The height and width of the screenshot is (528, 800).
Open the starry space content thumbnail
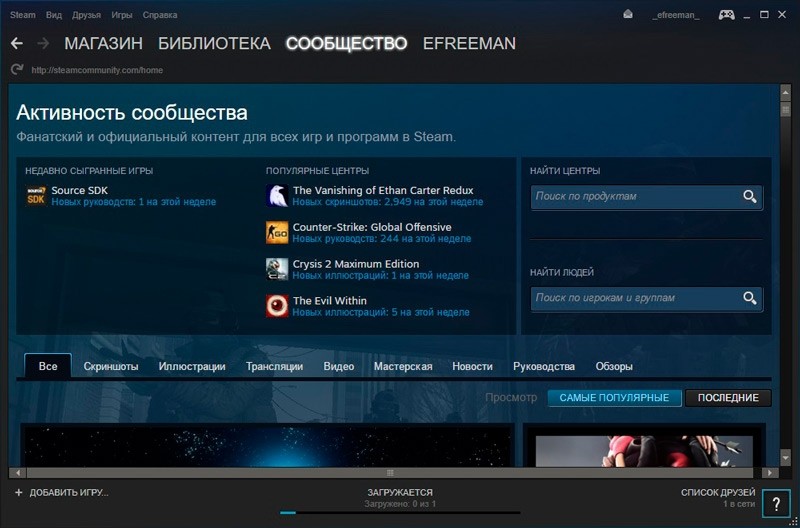pyautogui.click(x=267, y=445)
